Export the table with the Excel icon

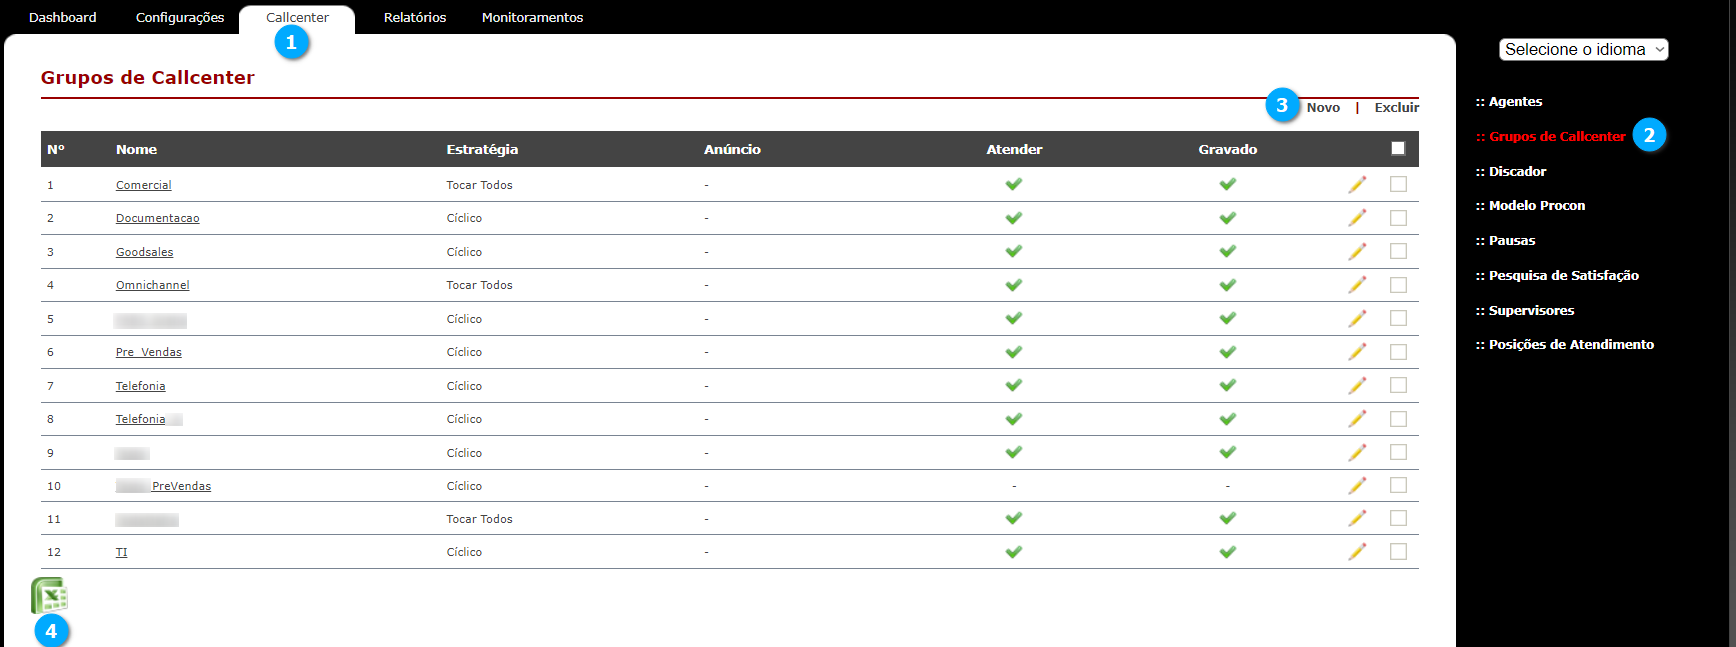pos(49,596)
